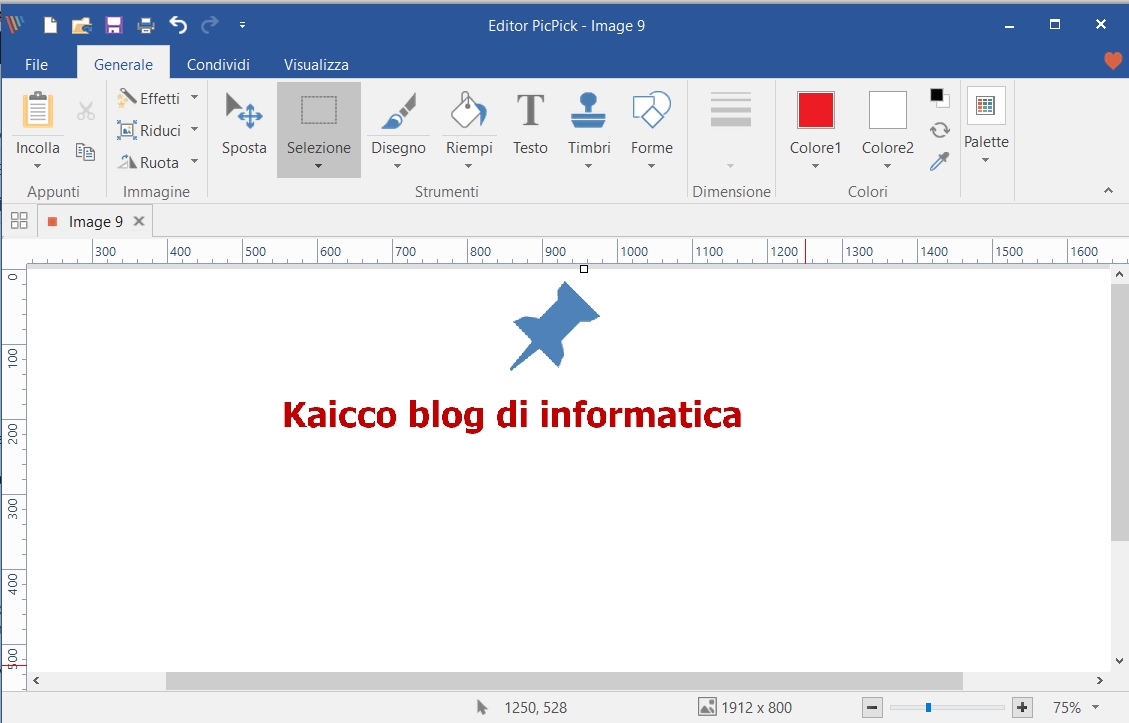Expand Colore1 dropdown arrow
The height and width of the screenshot is (723, 1129).
click(815, 166)
